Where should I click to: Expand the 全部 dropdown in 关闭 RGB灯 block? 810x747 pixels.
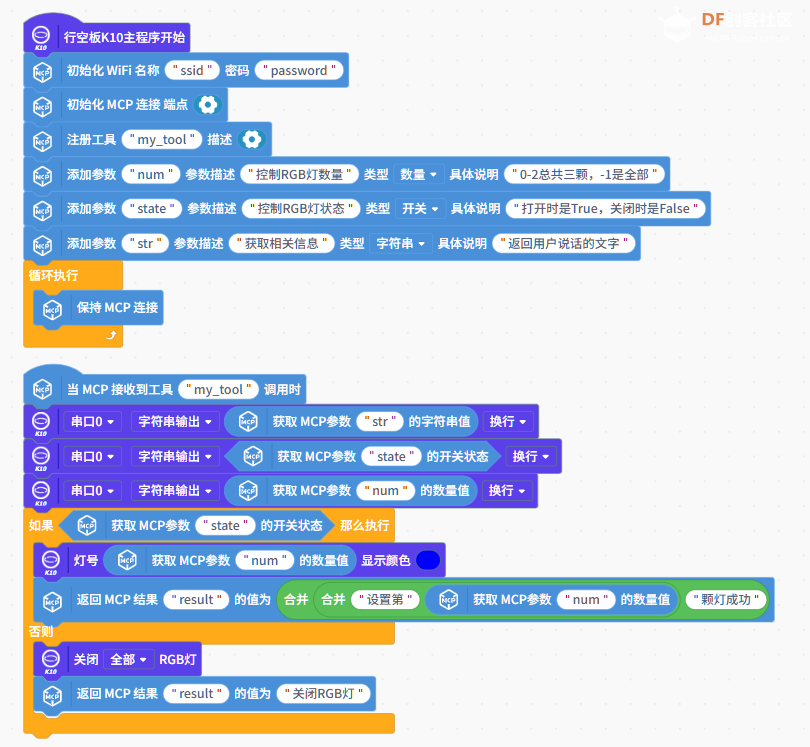pos(129,660)
